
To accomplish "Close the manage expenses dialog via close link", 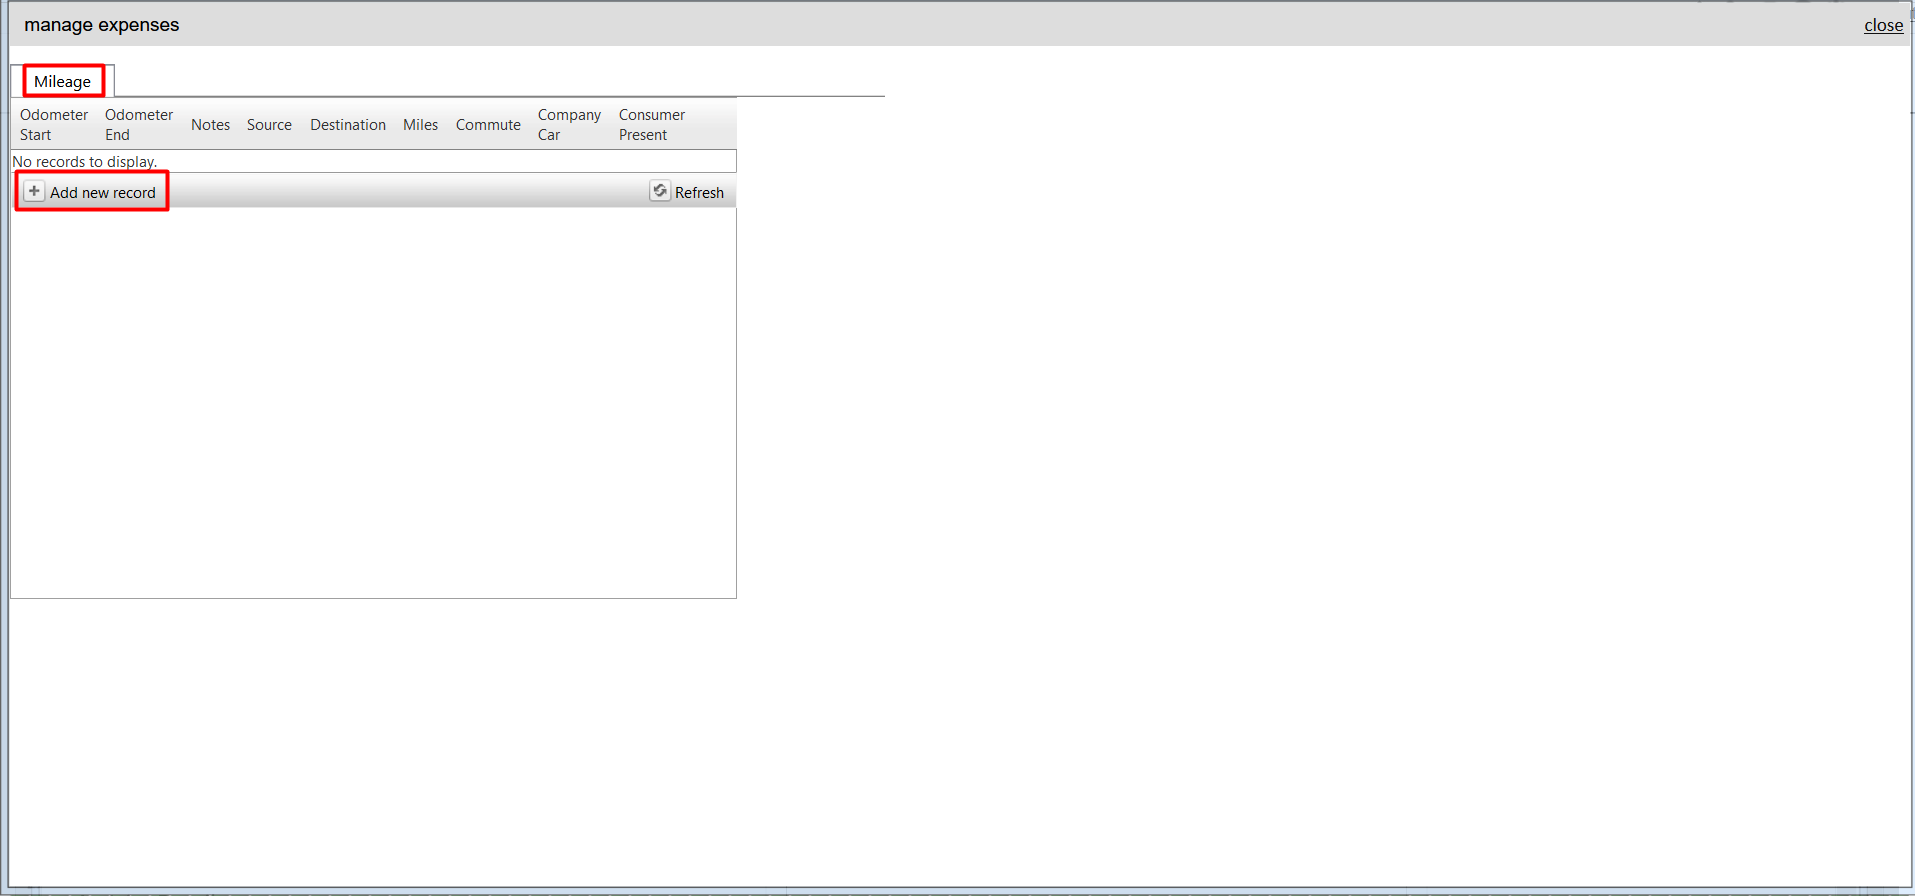I will pos(1883,26).
